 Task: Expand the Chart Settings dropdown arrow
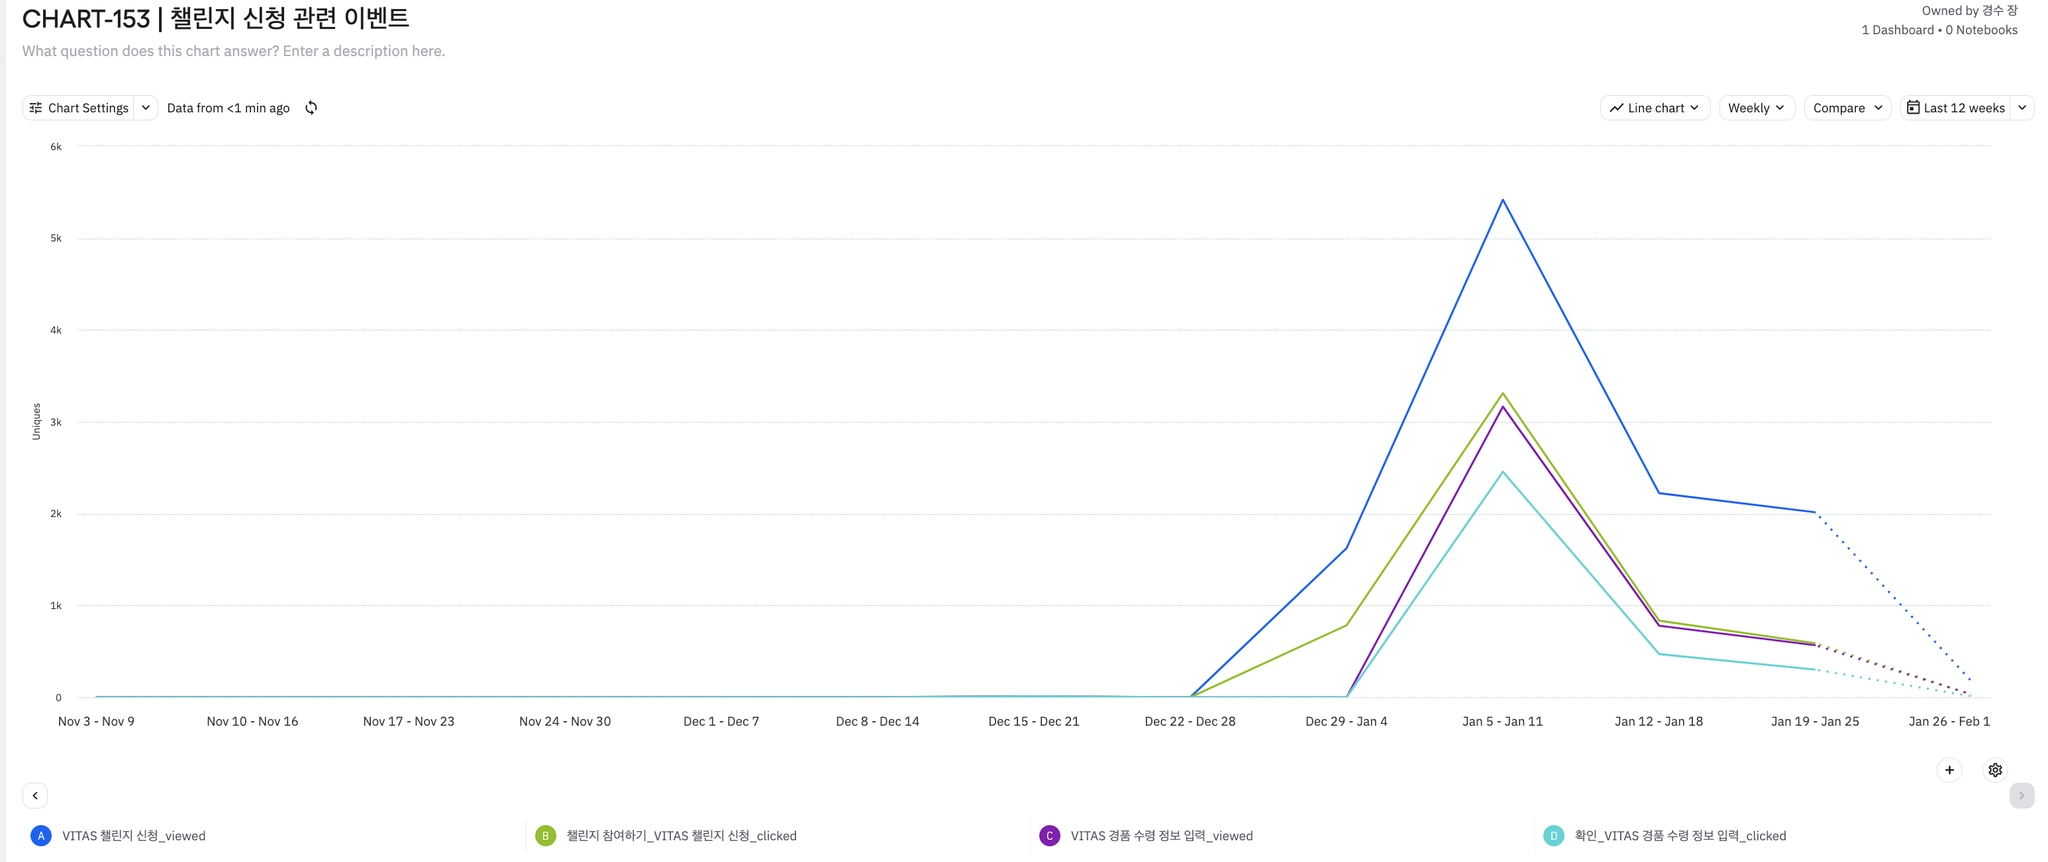[146, 108]
